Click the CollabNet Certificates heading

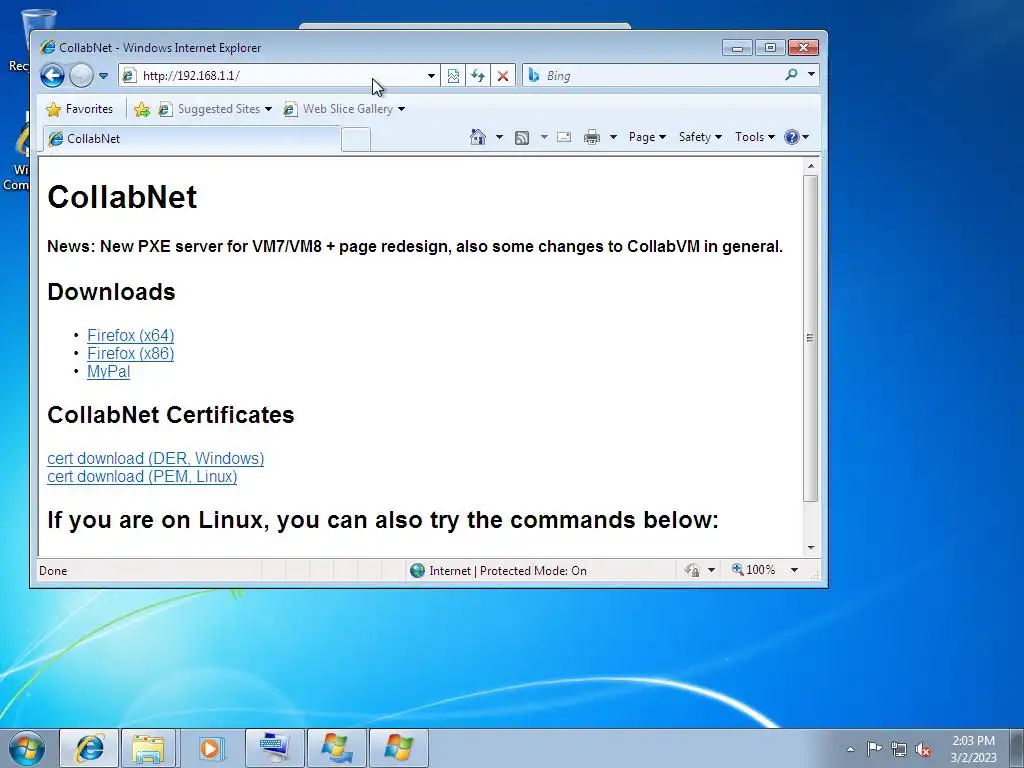170,415
